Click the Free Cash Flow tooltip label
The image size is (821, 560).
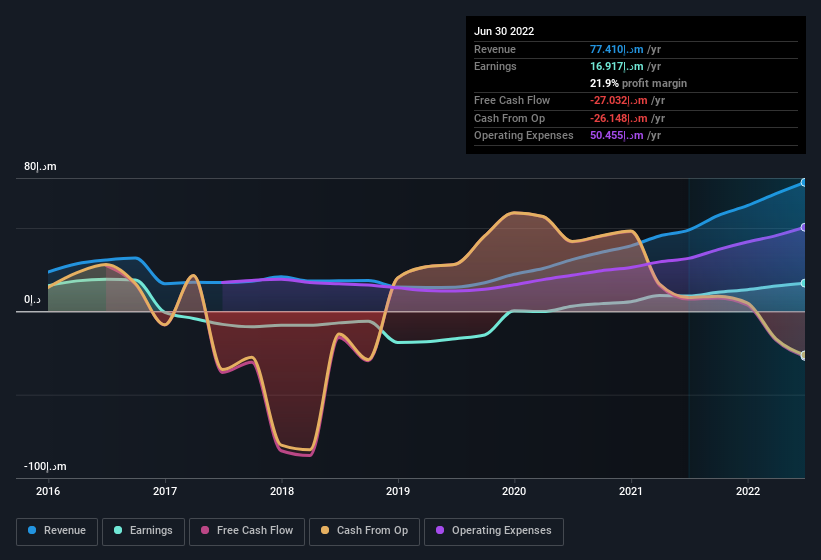point(512,100)
